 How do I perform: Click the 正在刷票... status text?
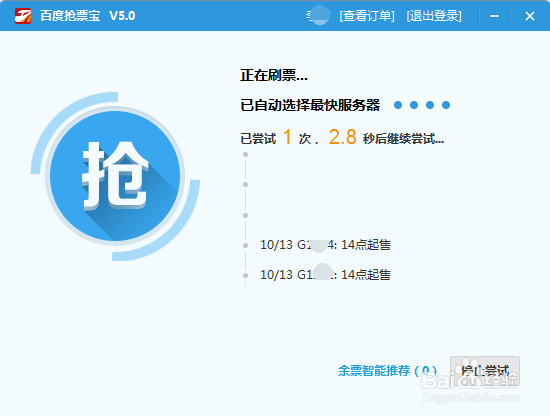tap(274, 75)
